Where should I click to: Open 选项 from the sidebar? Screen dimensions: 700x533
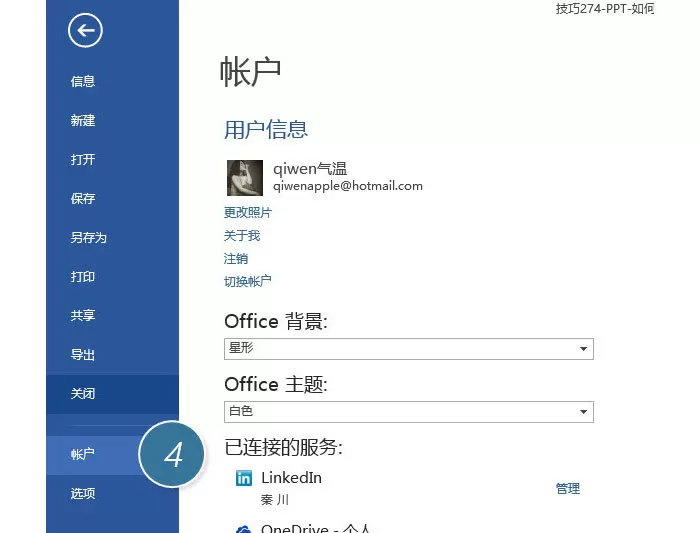(x=83, y=494)
